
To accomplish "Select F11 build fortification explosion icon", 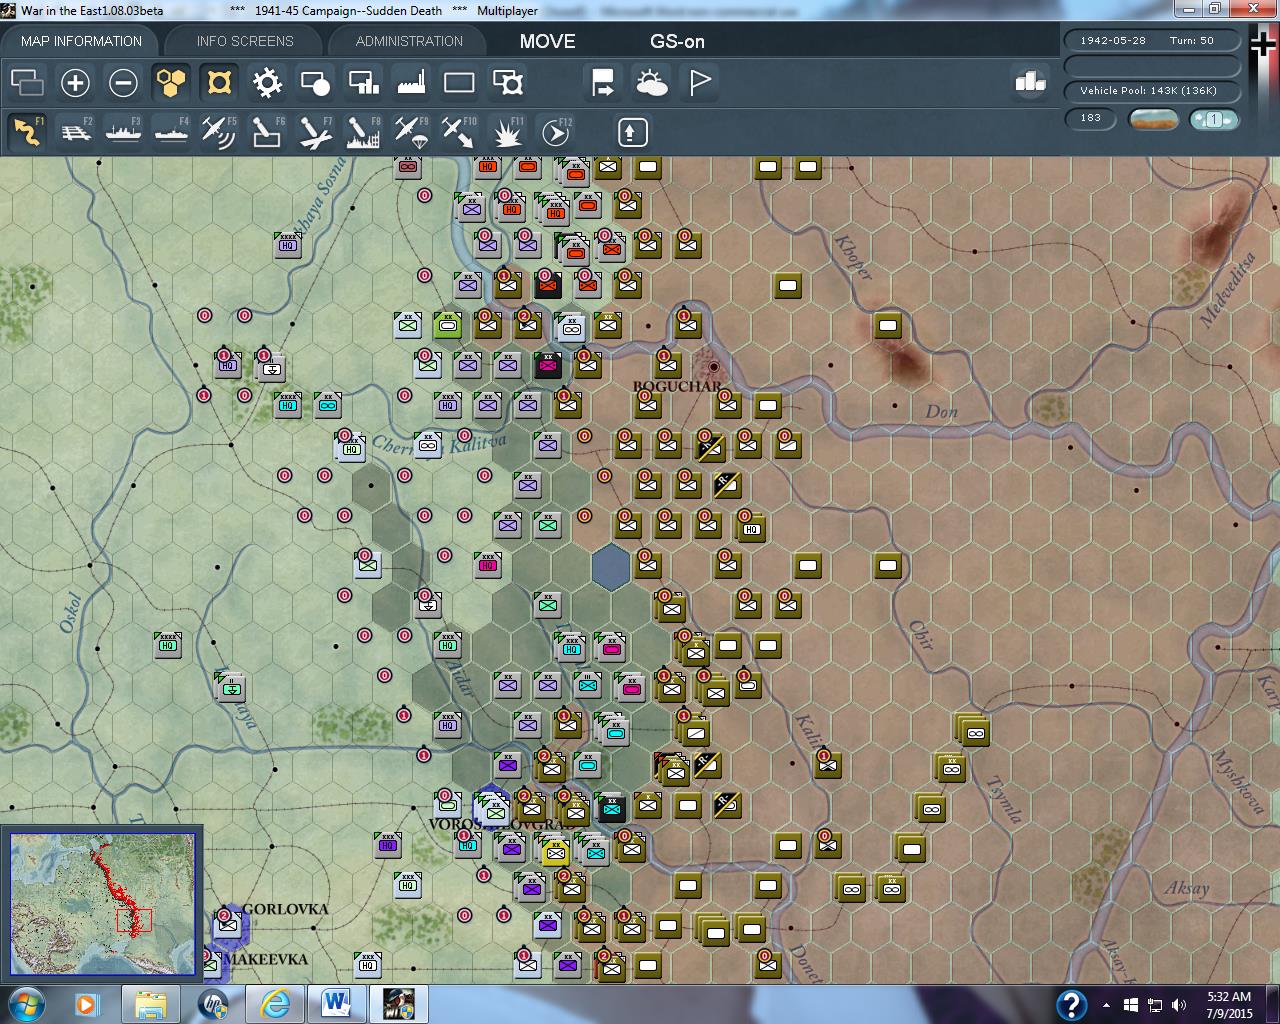I will pos(507,131).
